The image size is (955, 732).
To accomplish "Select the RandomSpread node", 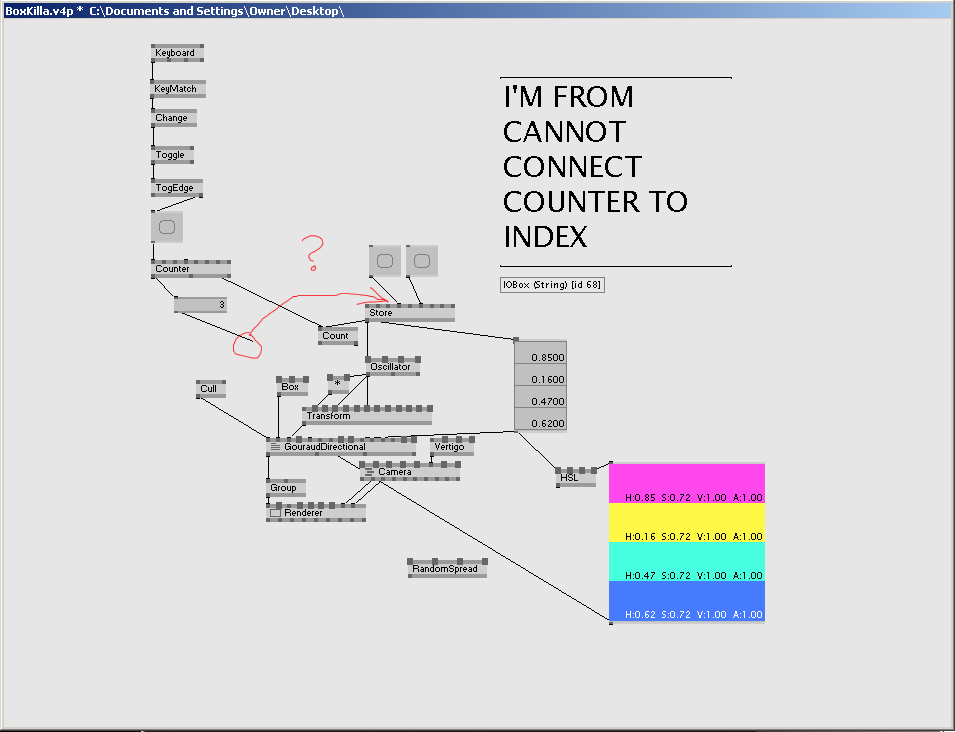I will (x=447, y=569).
